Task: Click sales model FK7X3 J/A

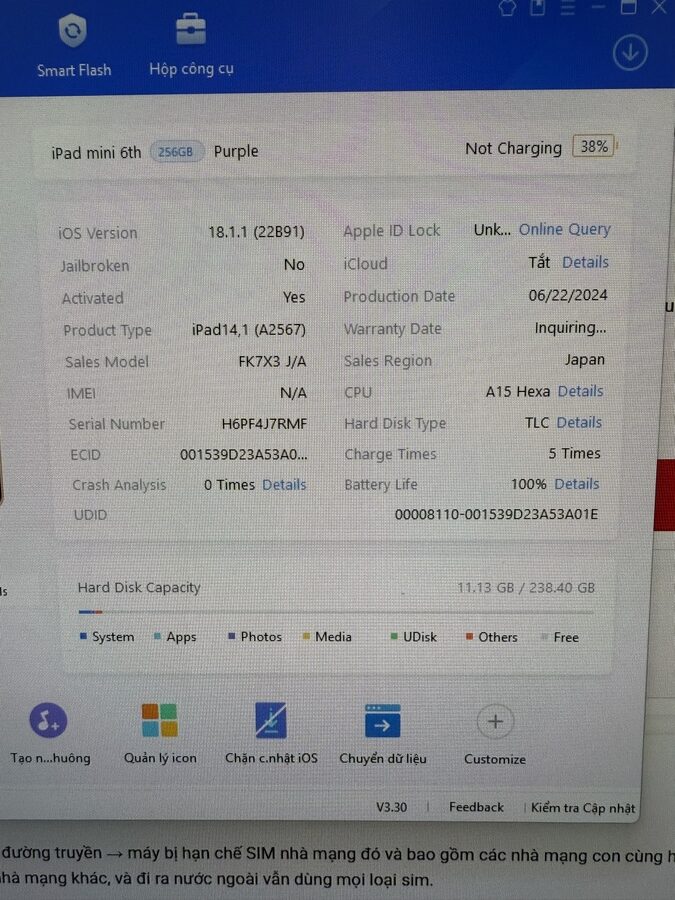Action: click(x=272, y=362)
